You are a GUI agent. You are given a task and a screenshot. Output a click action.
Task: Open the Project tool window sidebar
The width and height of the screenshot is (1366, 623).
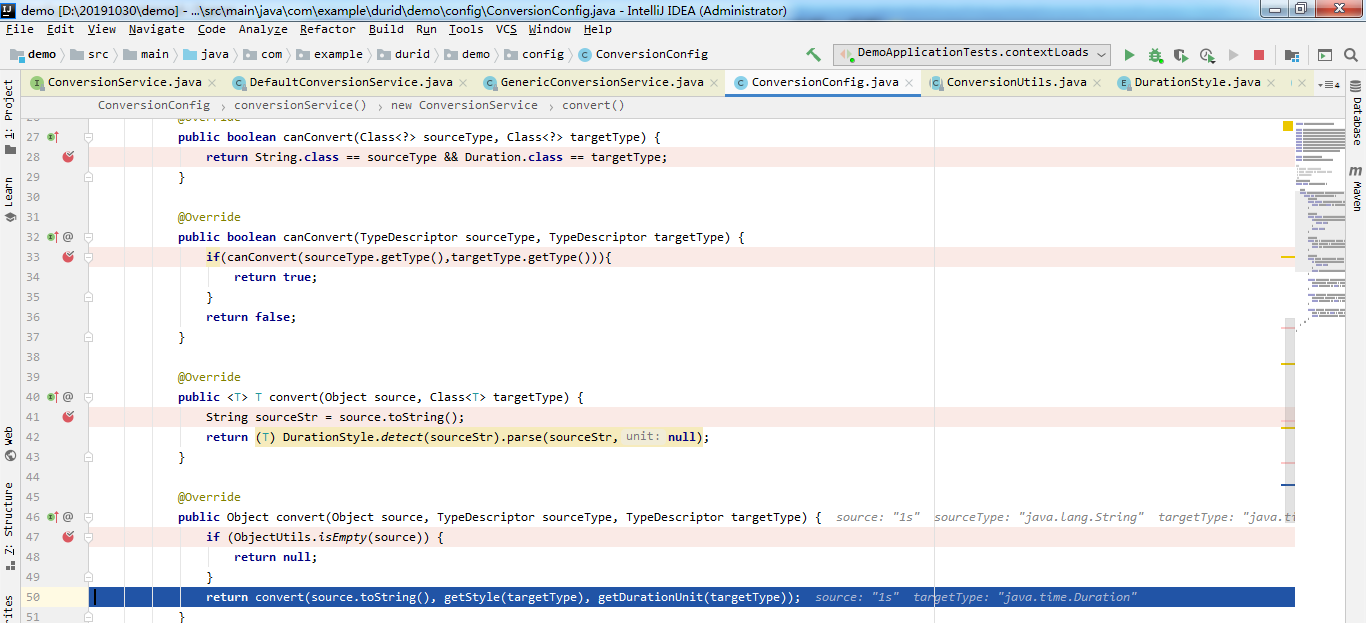pyautogui.click(x=9, y=116)
